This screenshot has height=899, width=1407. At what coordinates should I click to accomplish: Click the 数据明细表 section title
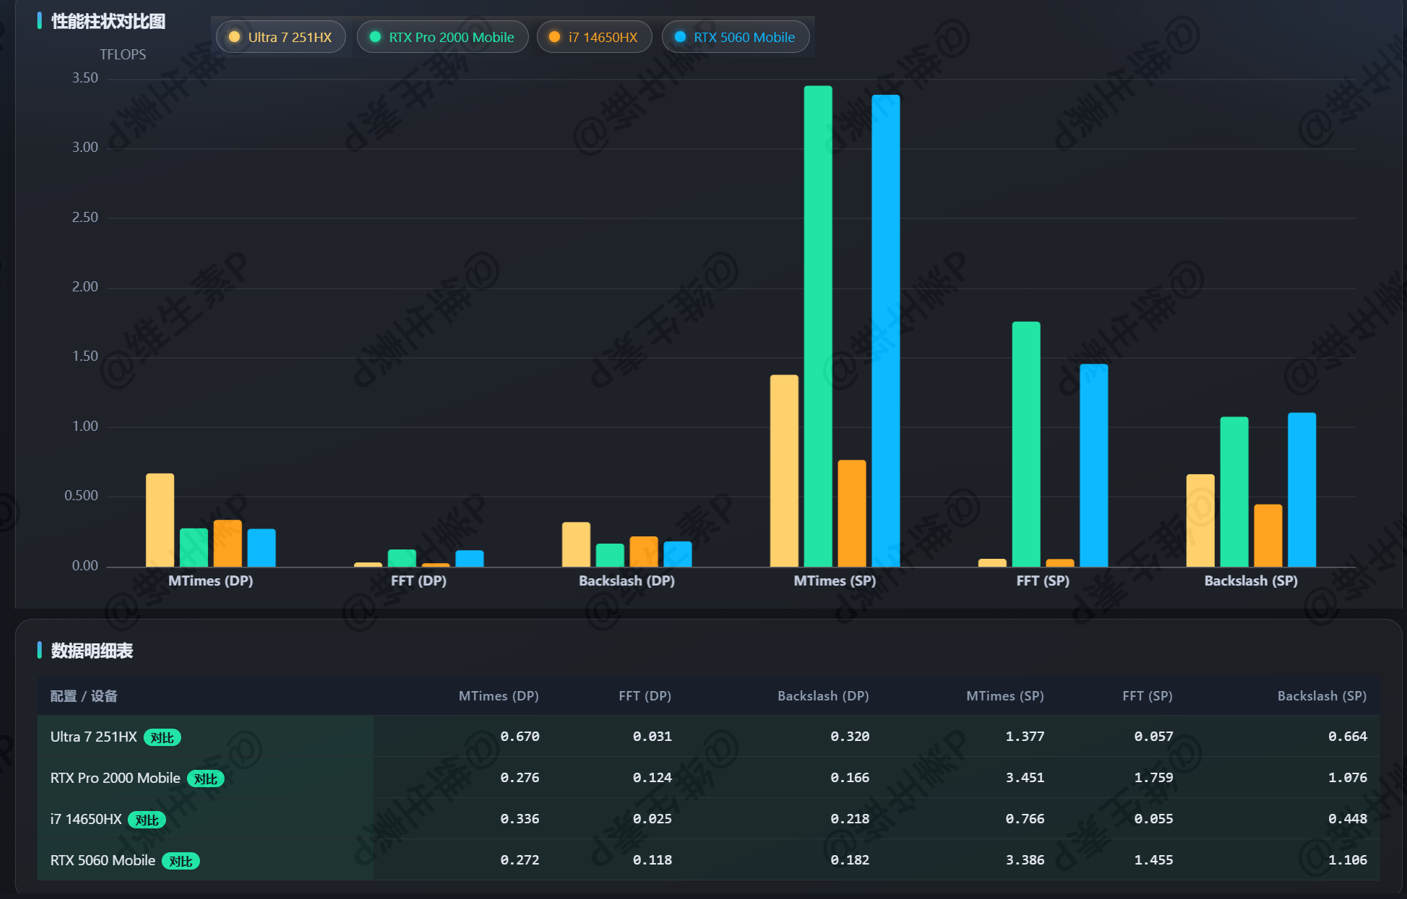(92, 651)
